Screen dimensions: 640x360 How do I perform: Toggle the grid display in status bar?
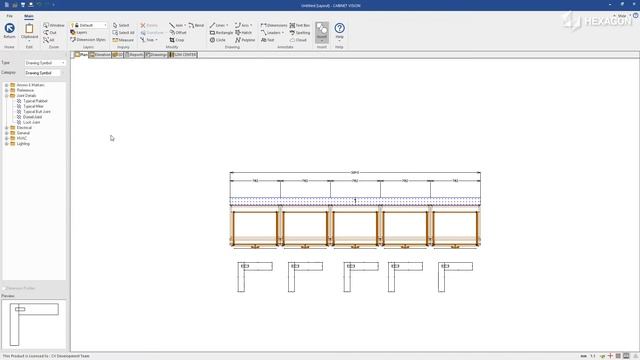coord(618,356)
